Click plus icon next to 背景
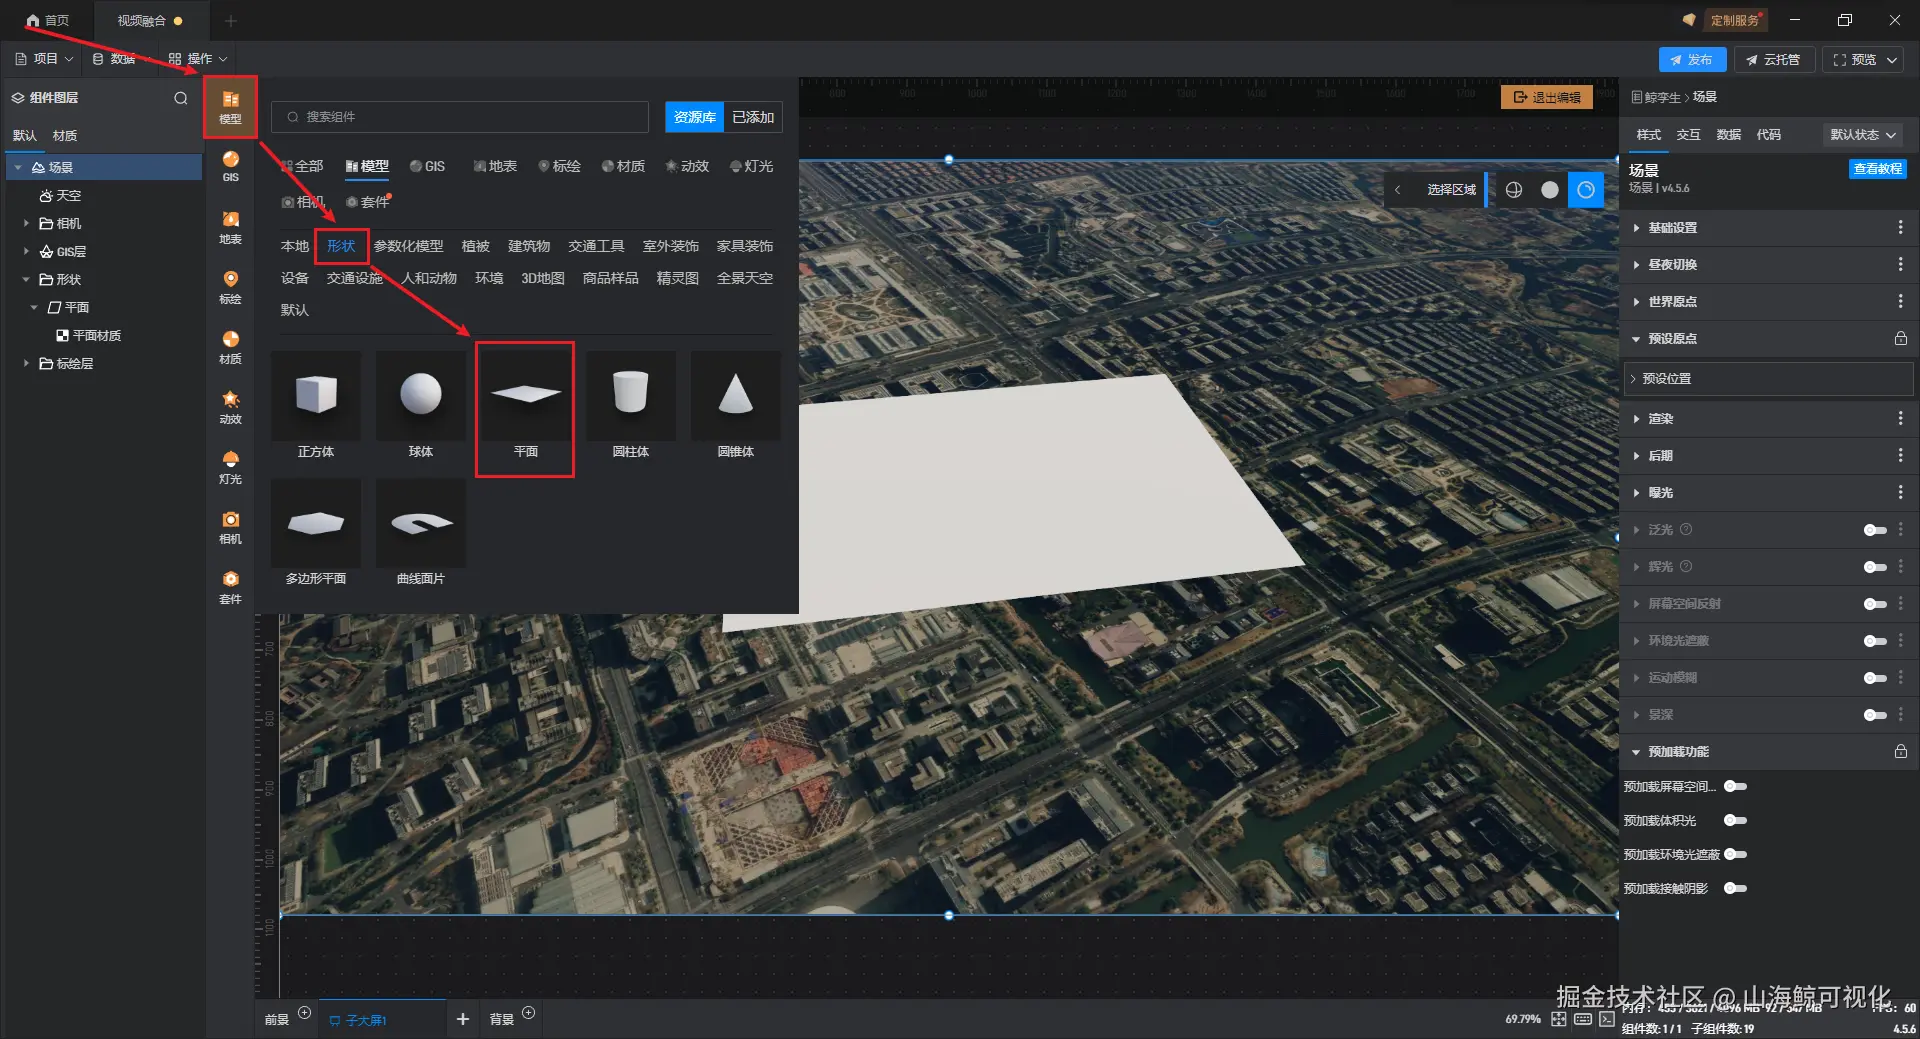 [x=529, y=1013]
